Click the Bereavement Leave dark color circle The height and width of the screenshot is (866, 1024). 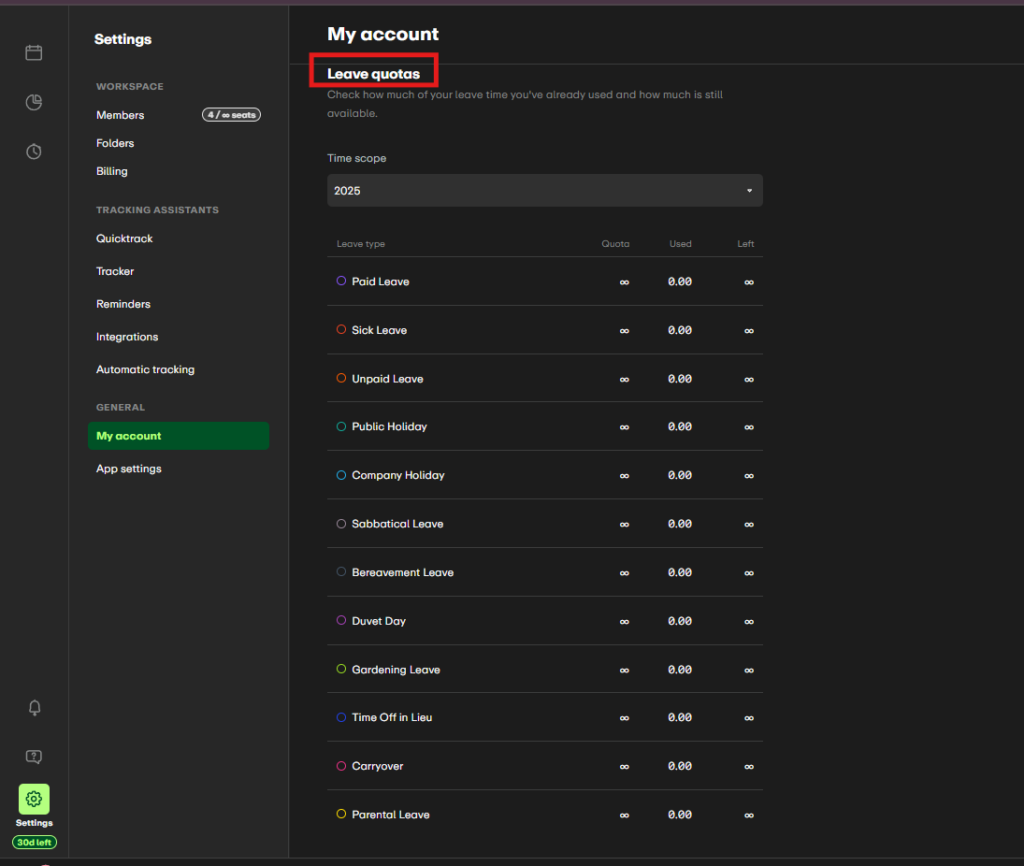[341, 571]
